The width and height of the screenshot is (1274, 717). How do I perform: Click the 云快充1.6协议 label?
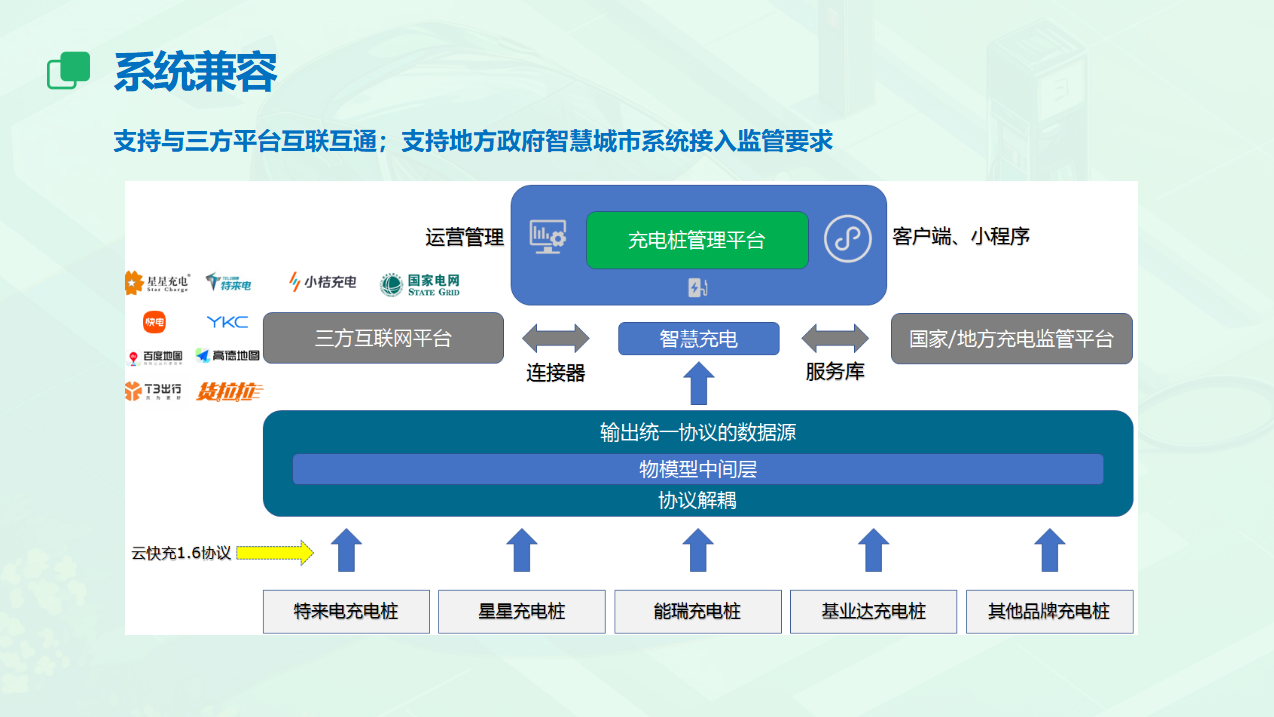(x=181, y=553)
